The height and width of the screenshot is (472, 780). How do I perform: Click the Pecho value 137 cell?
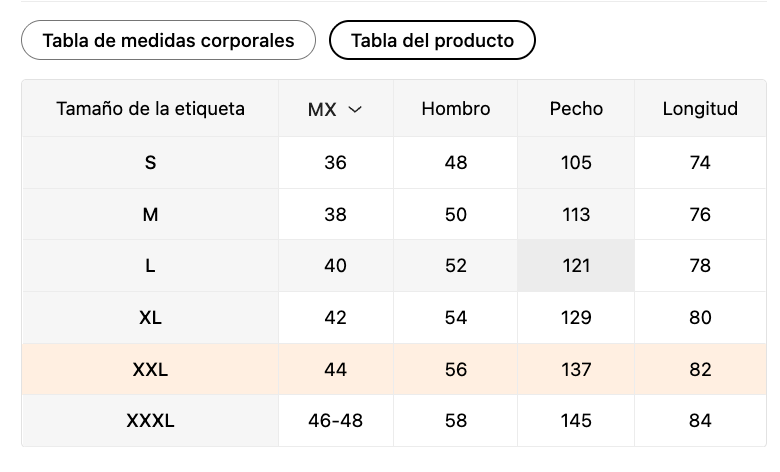point(576,370)
